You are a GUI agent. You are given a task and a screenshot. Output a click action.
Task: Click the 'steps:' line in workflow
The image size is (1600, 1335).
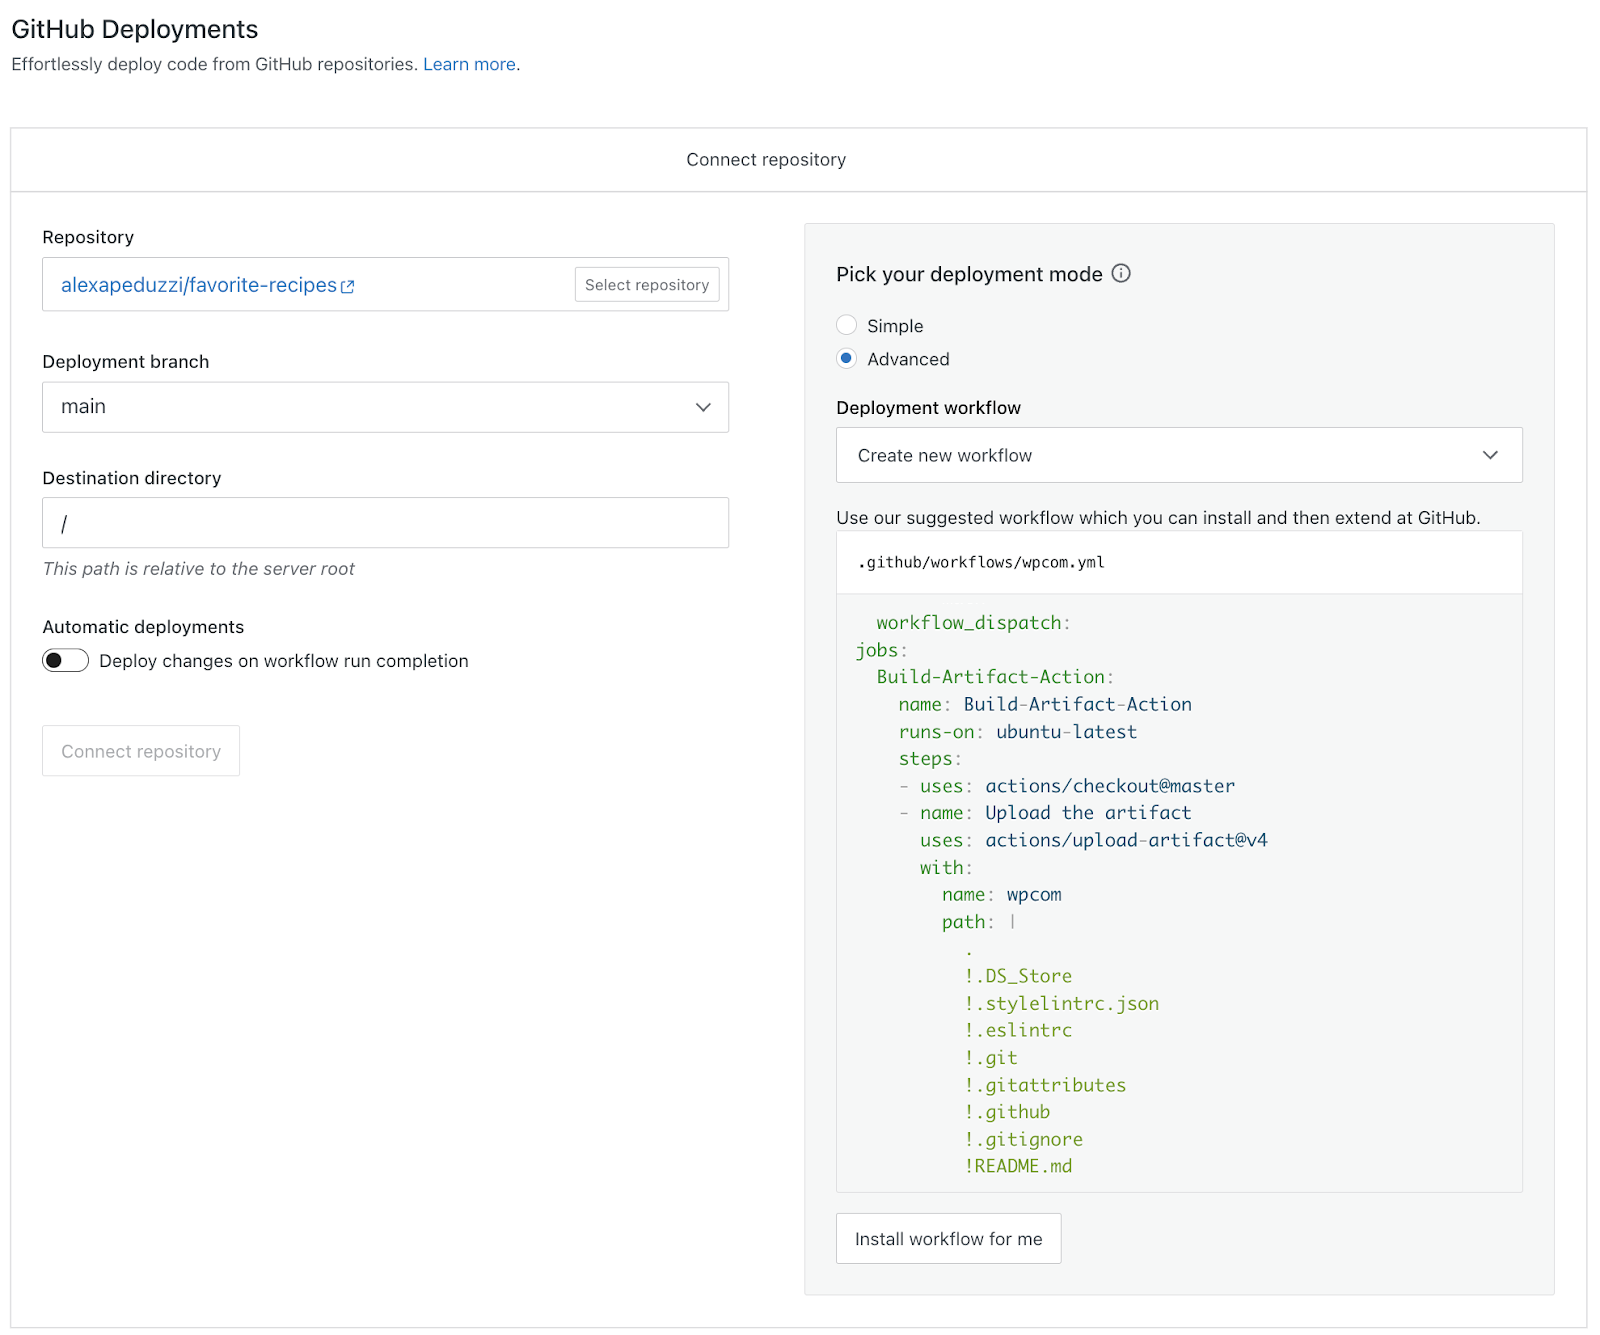(x=930, y=759)
